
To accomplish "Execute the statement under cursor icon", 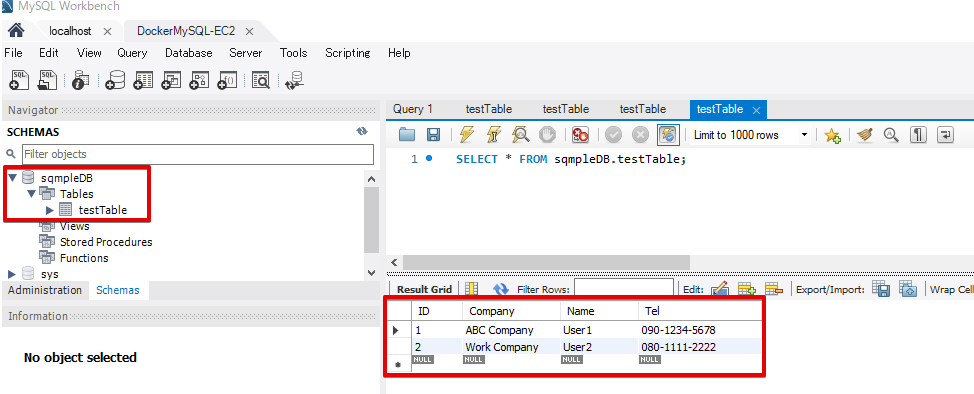I will pyautogui.click(x=494, y=134).
